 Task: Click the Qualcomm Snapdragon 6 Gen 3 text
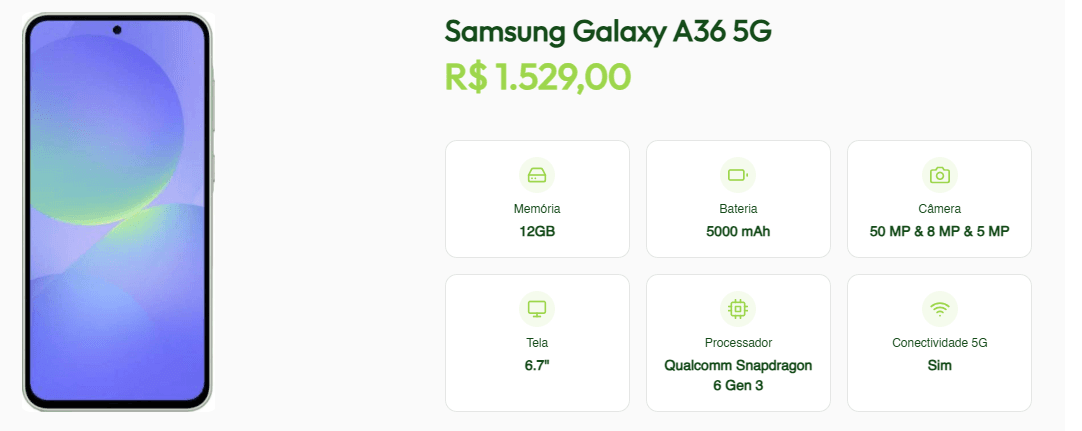pos(738,375)
